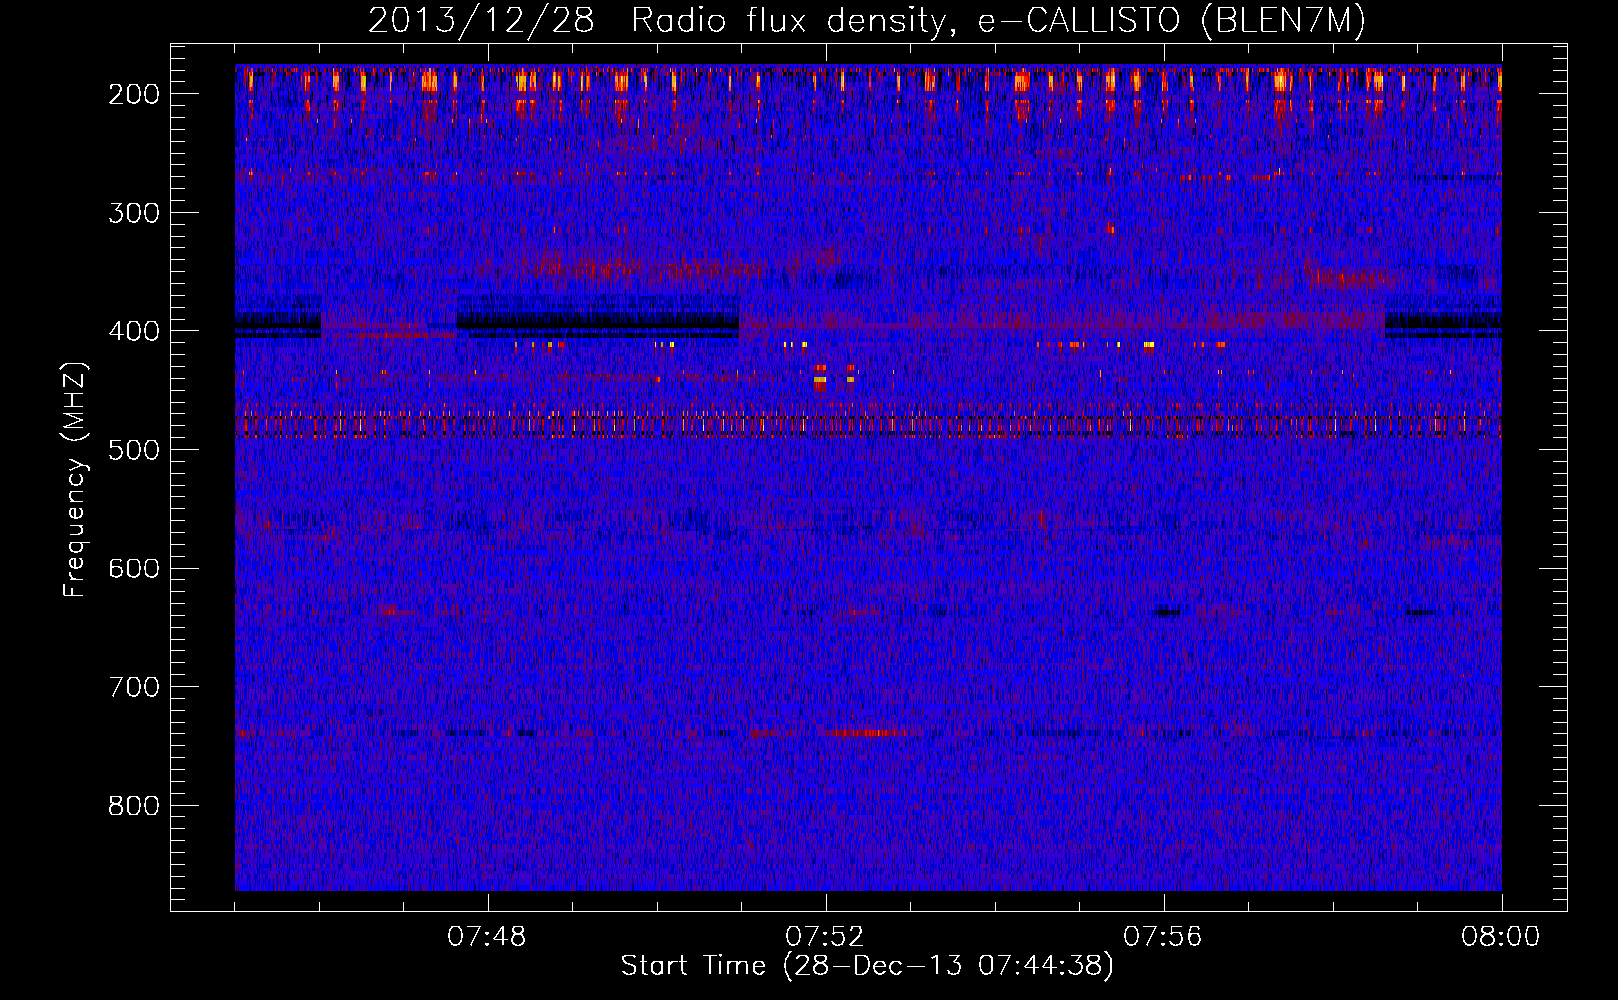
Task: Click the 07:52 time tick label
Action: pos(825,937)
